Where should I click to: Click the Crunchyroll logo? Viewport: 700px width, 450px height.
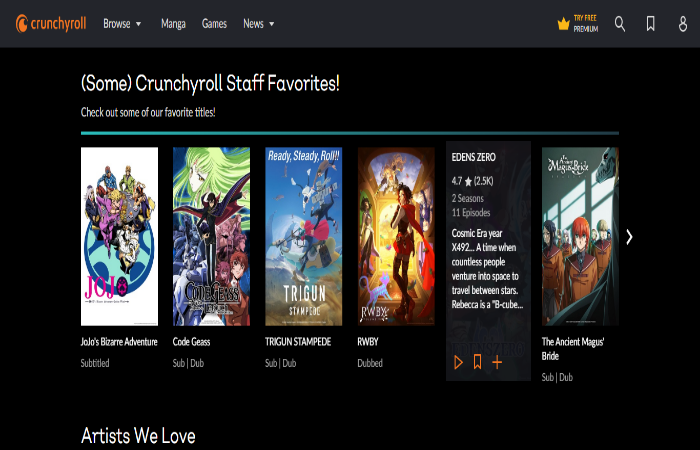tap(51, 24)
